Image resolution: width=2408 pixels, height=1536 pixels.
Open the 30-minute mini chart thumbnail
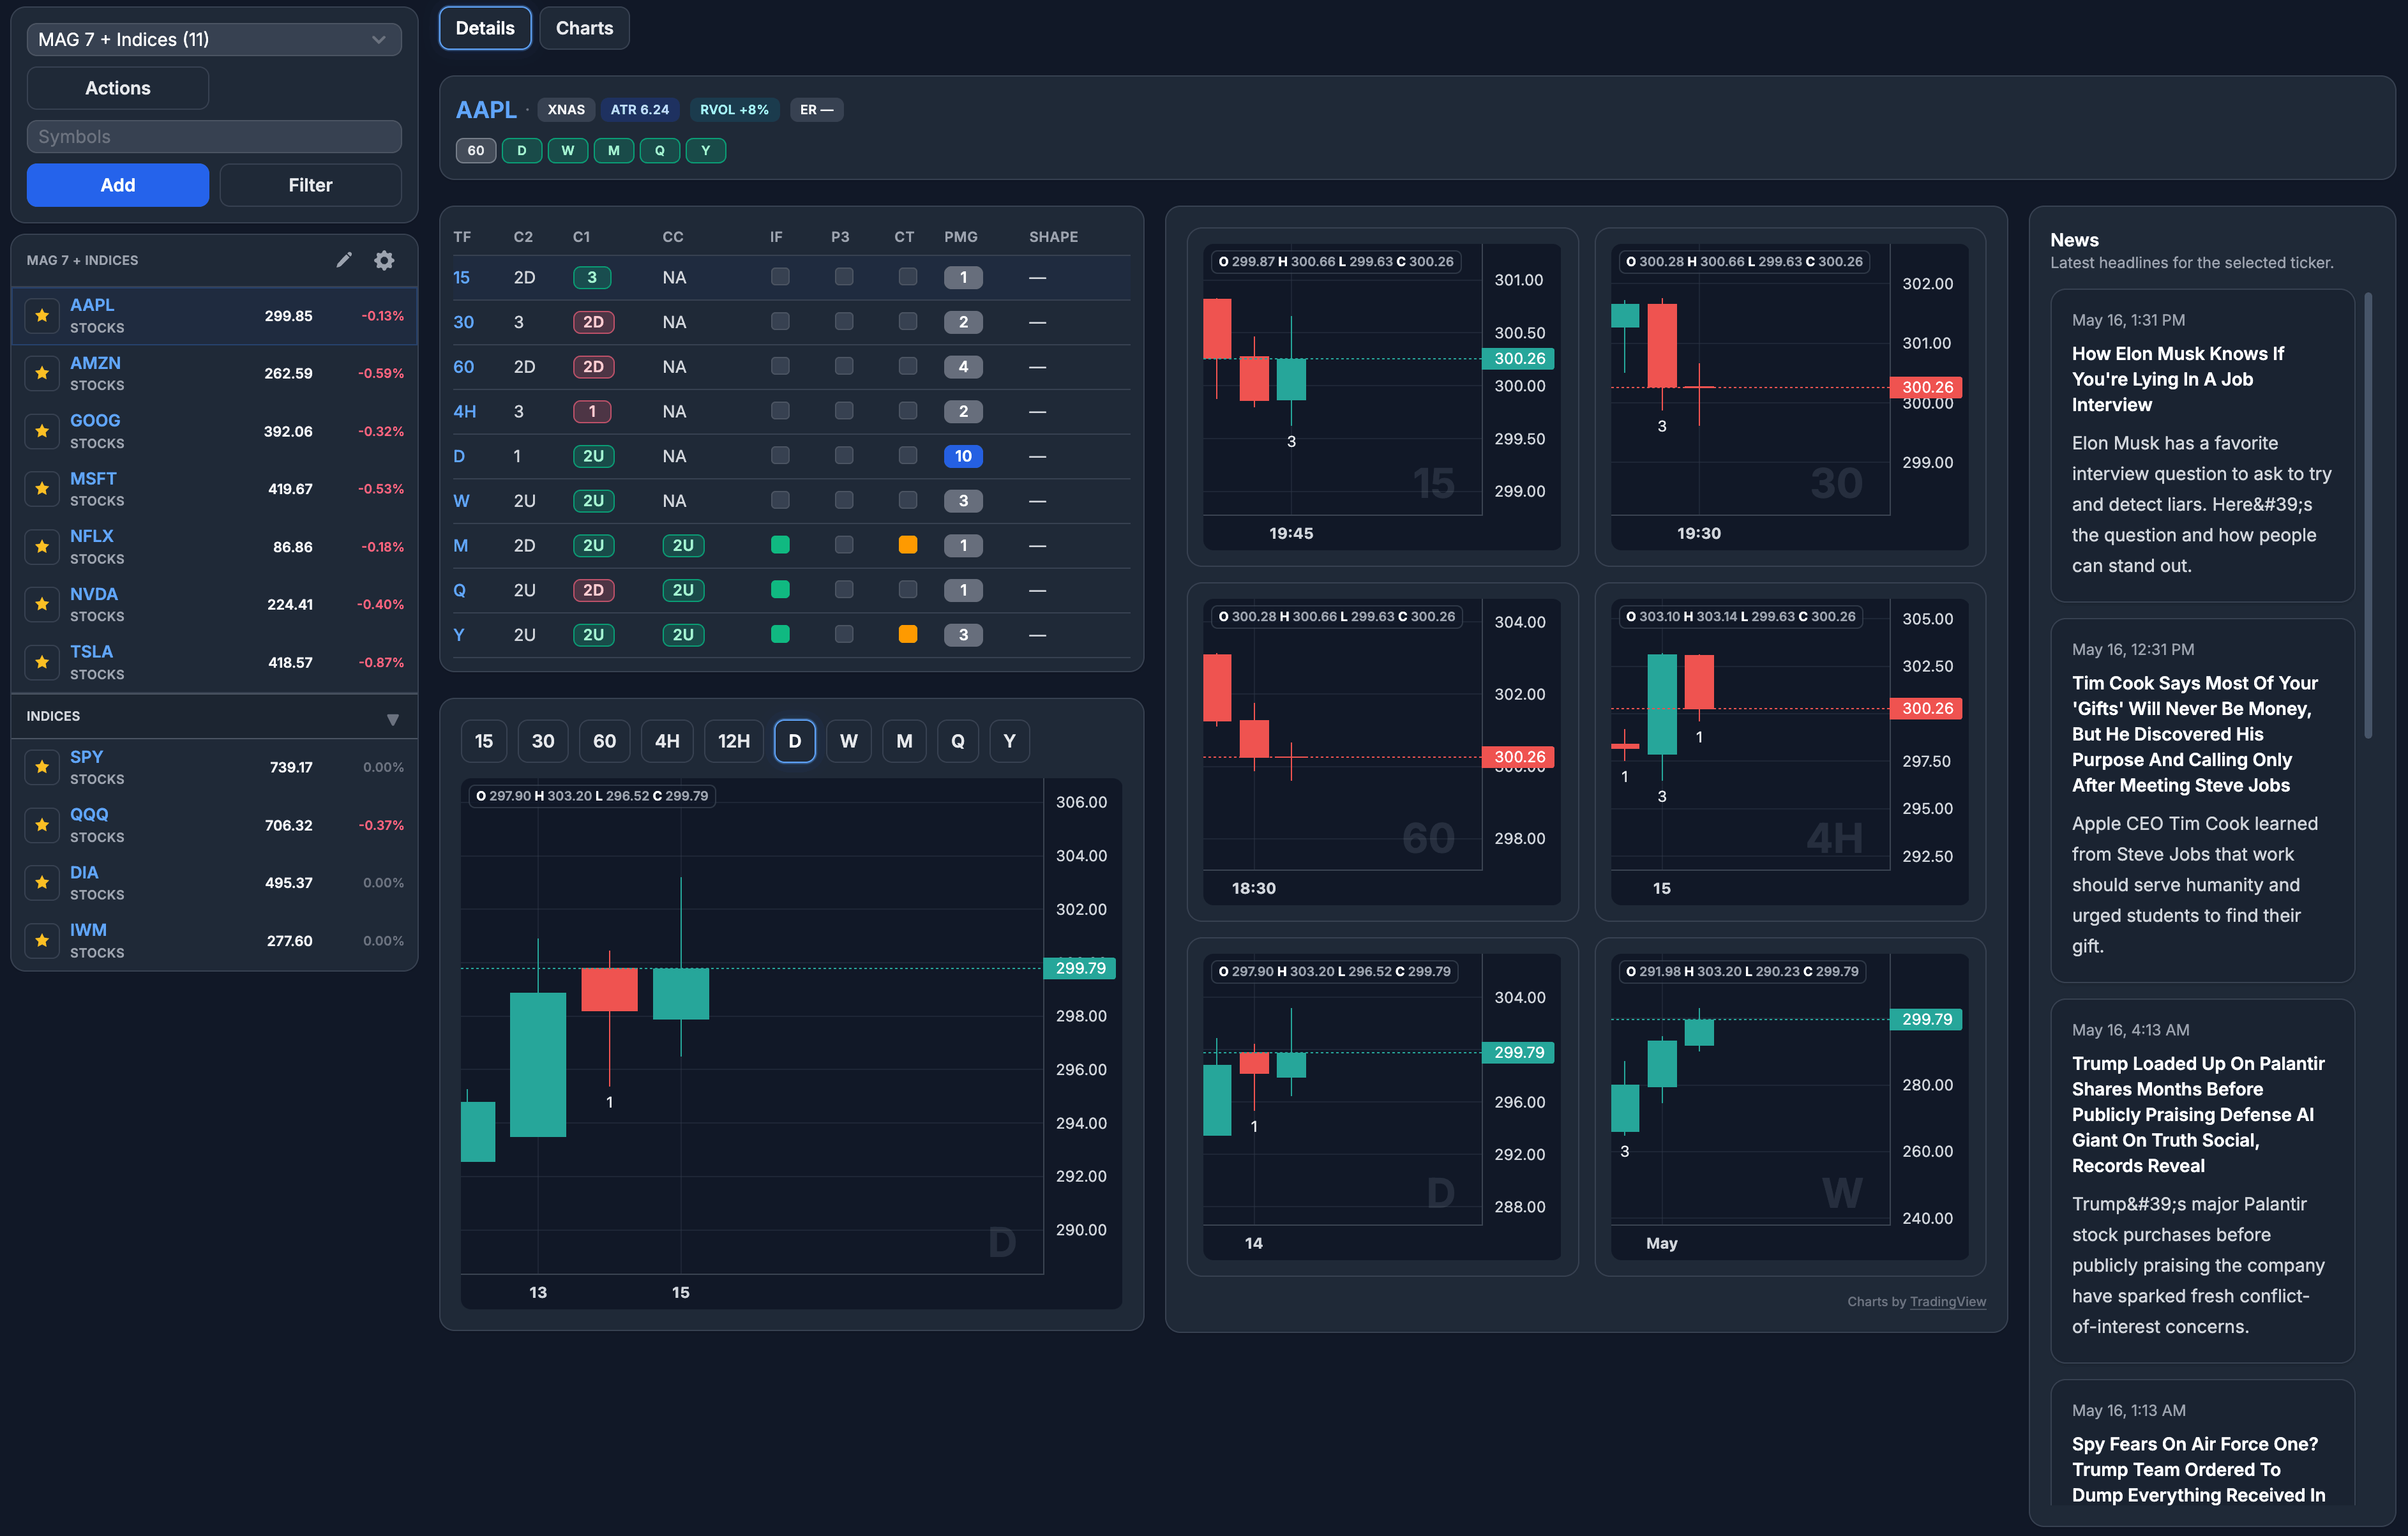coord(1789,397)
